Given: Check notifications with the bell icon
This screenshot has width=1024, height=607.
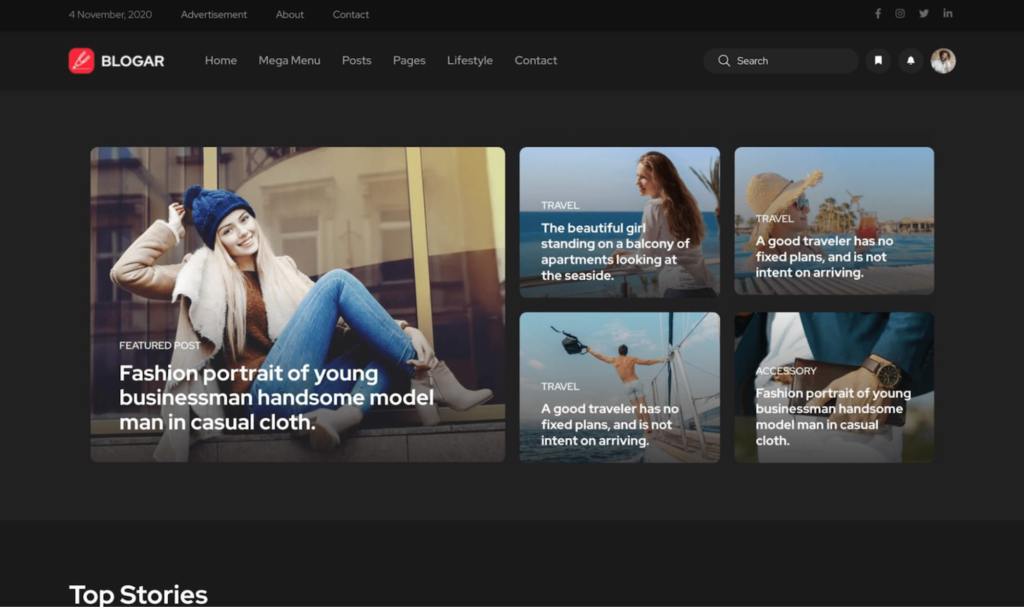Looking at the screenshot, I should [910, 61].
